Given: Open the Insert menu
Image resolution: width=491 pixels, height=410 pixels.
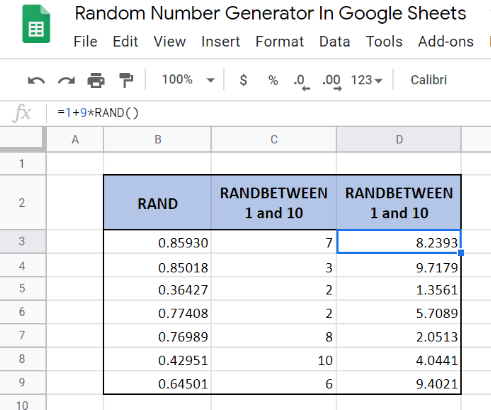Looking at the screenshot, I should 220,42.
